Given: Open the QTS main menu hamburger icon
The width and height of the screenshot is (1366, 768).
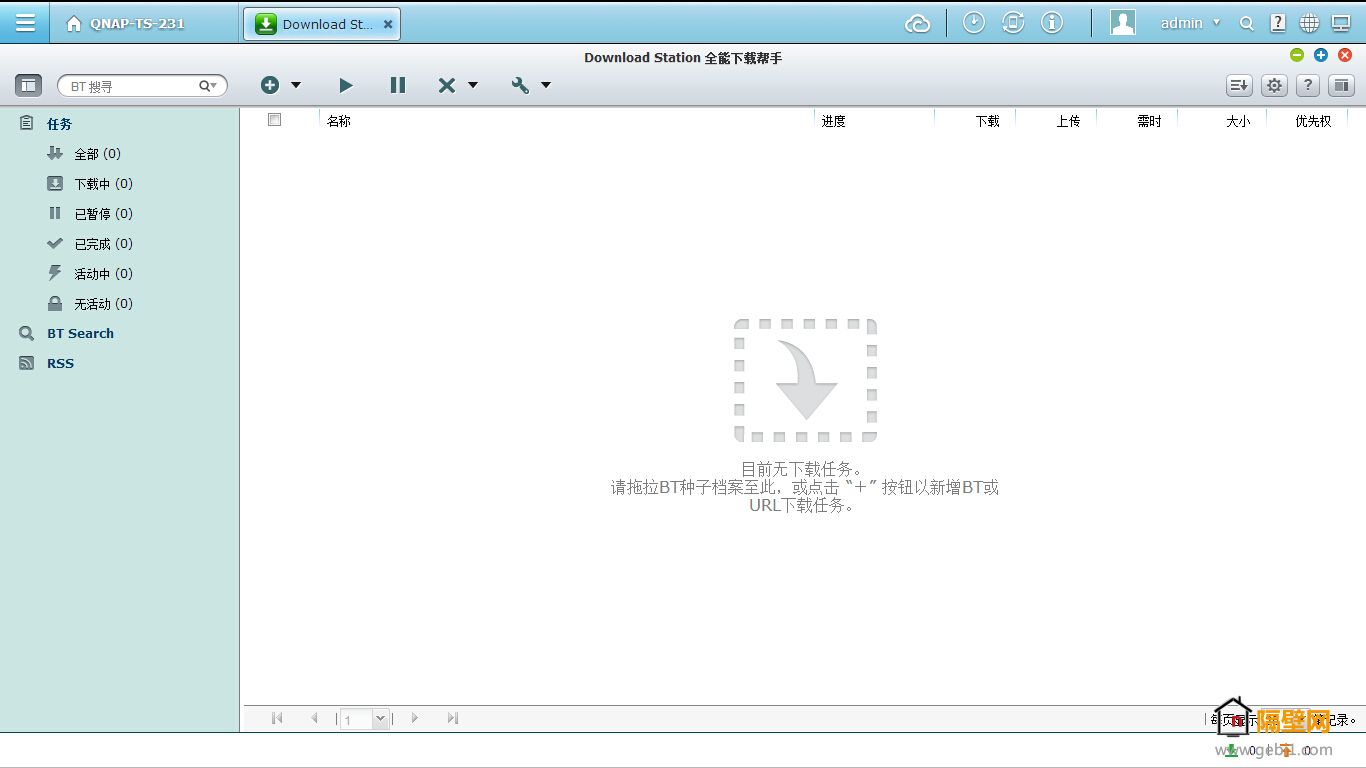Looking at the screenshot, I should point(25,23).
